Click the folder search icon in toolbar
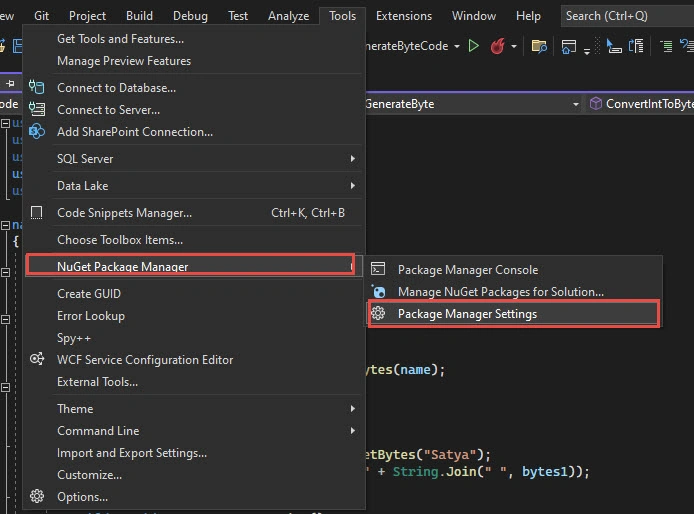The height and width of the screenshot is (514, 694). [x=539, y=46]
